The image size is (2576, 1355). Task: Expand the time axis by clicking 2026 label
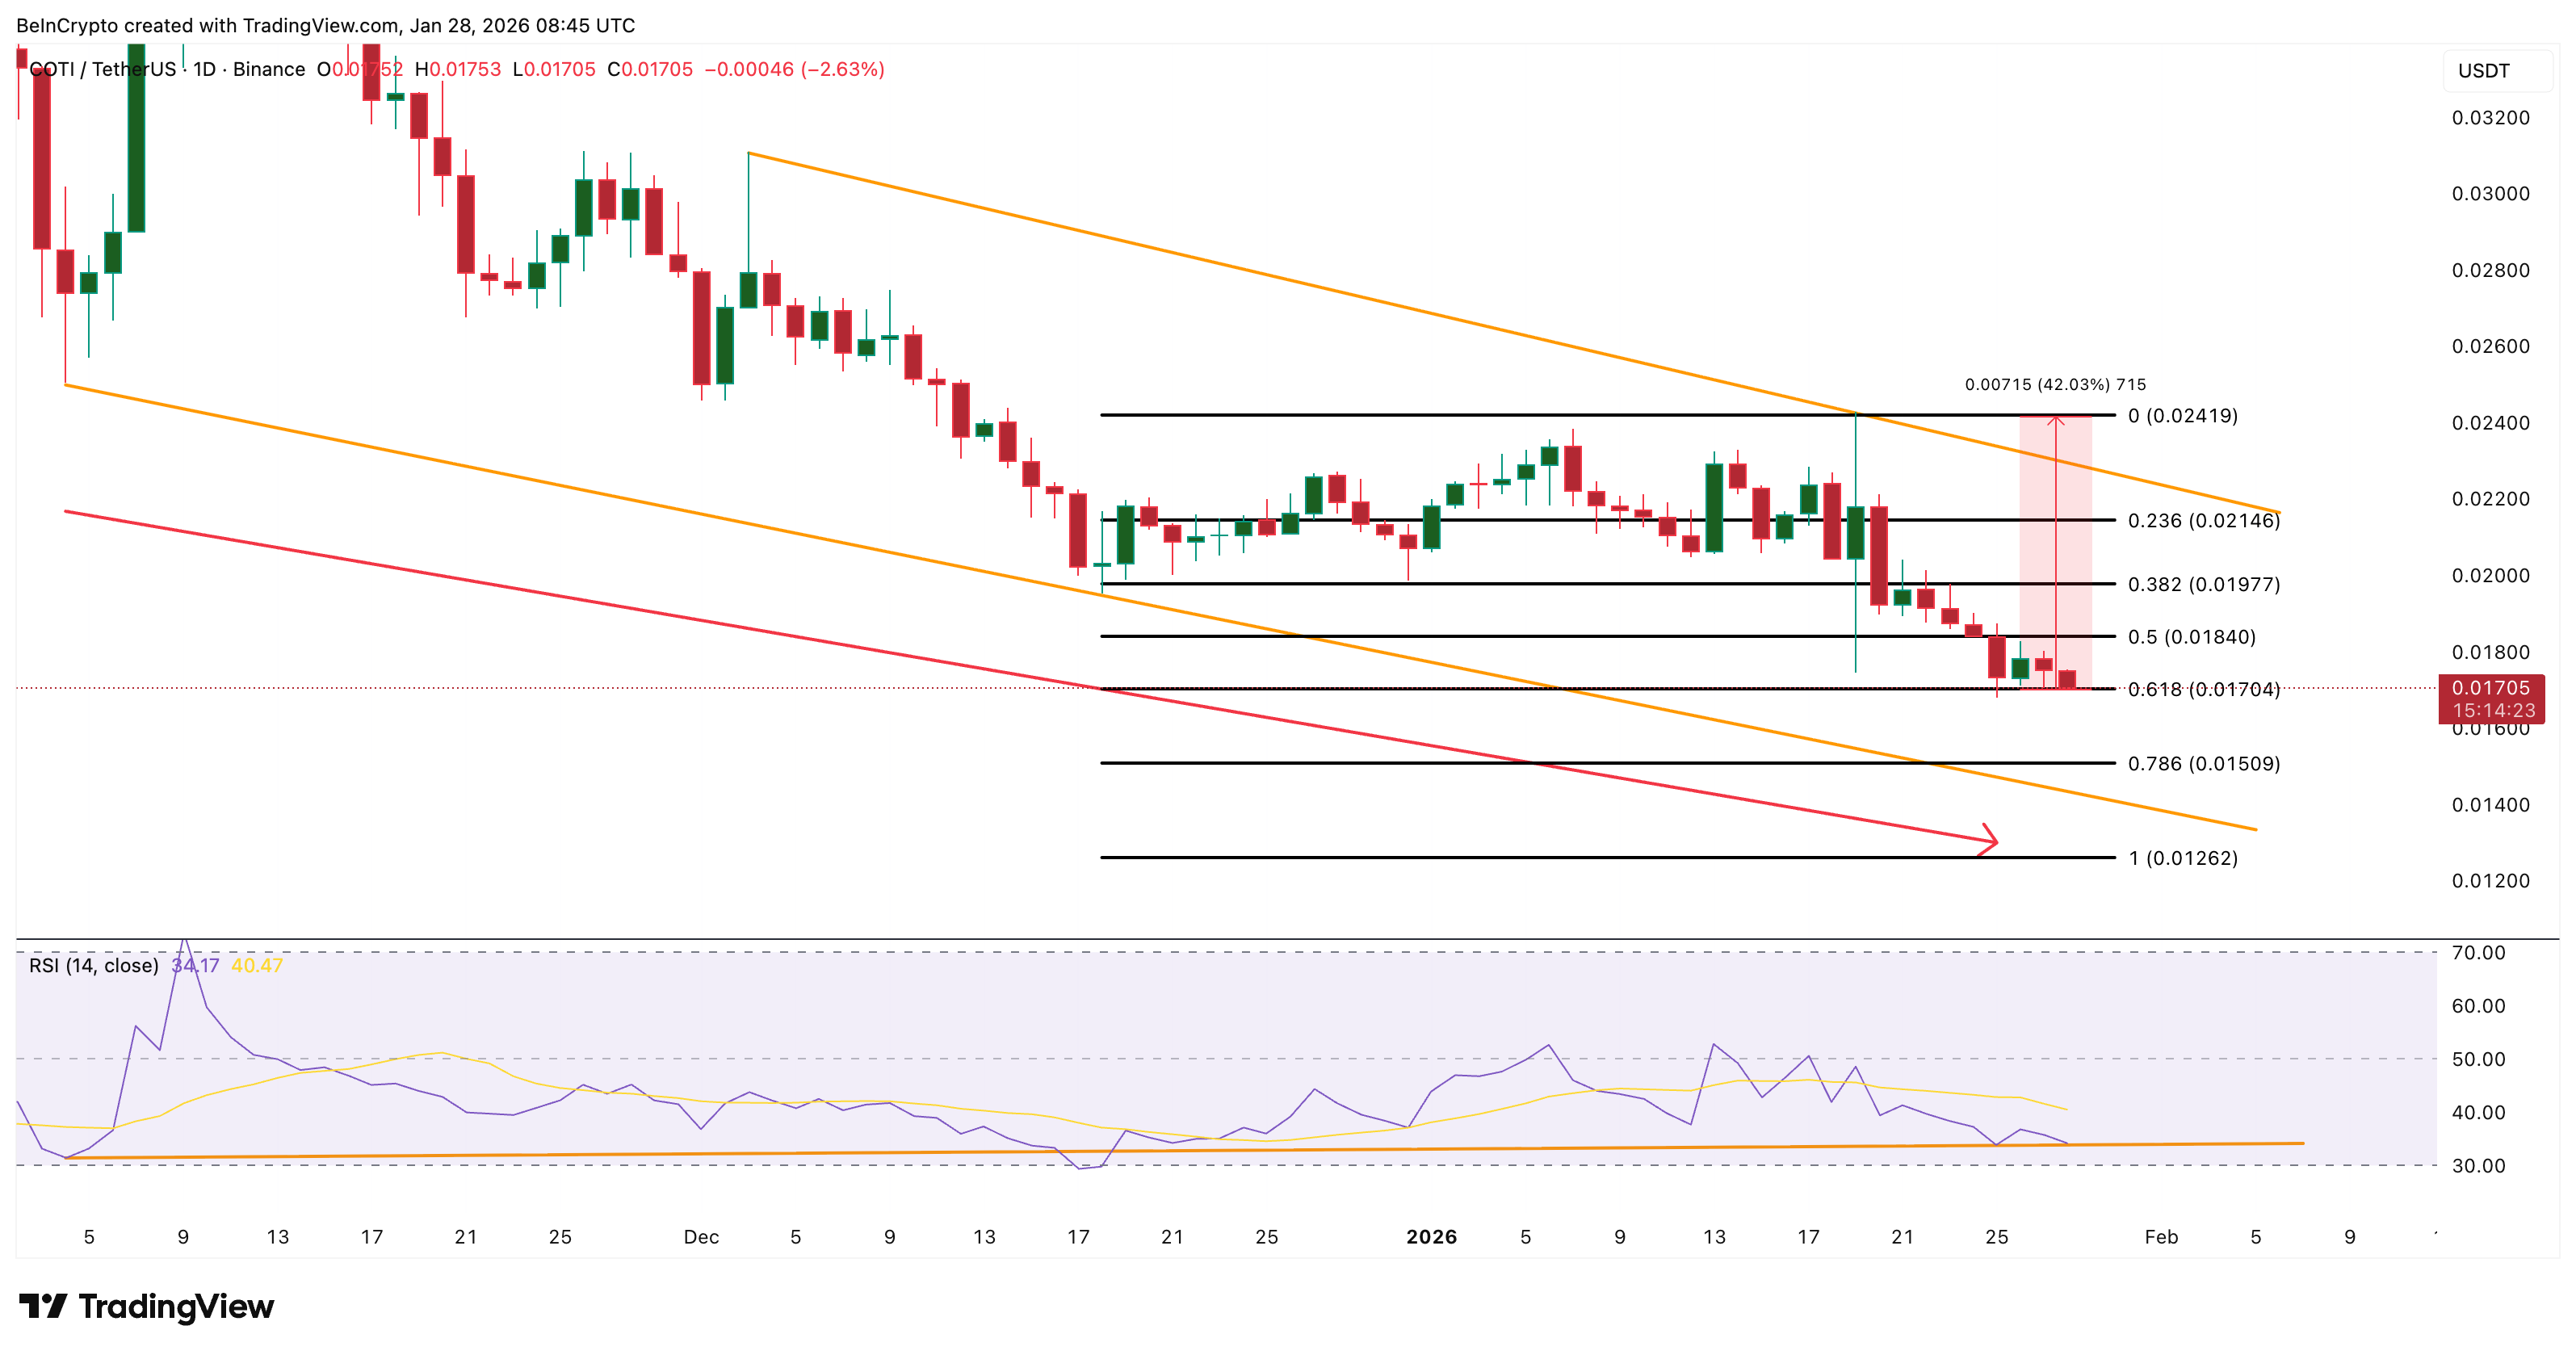1433,1236
